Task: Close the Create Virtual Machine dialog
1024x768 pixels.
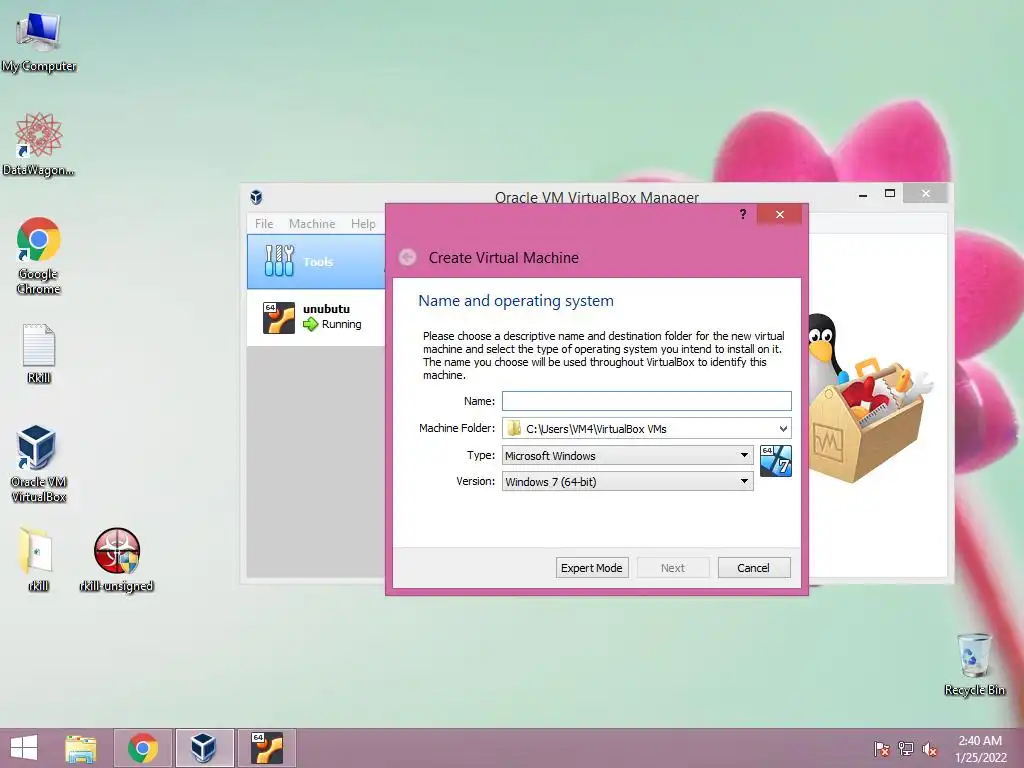Action: tap(780, 214)
